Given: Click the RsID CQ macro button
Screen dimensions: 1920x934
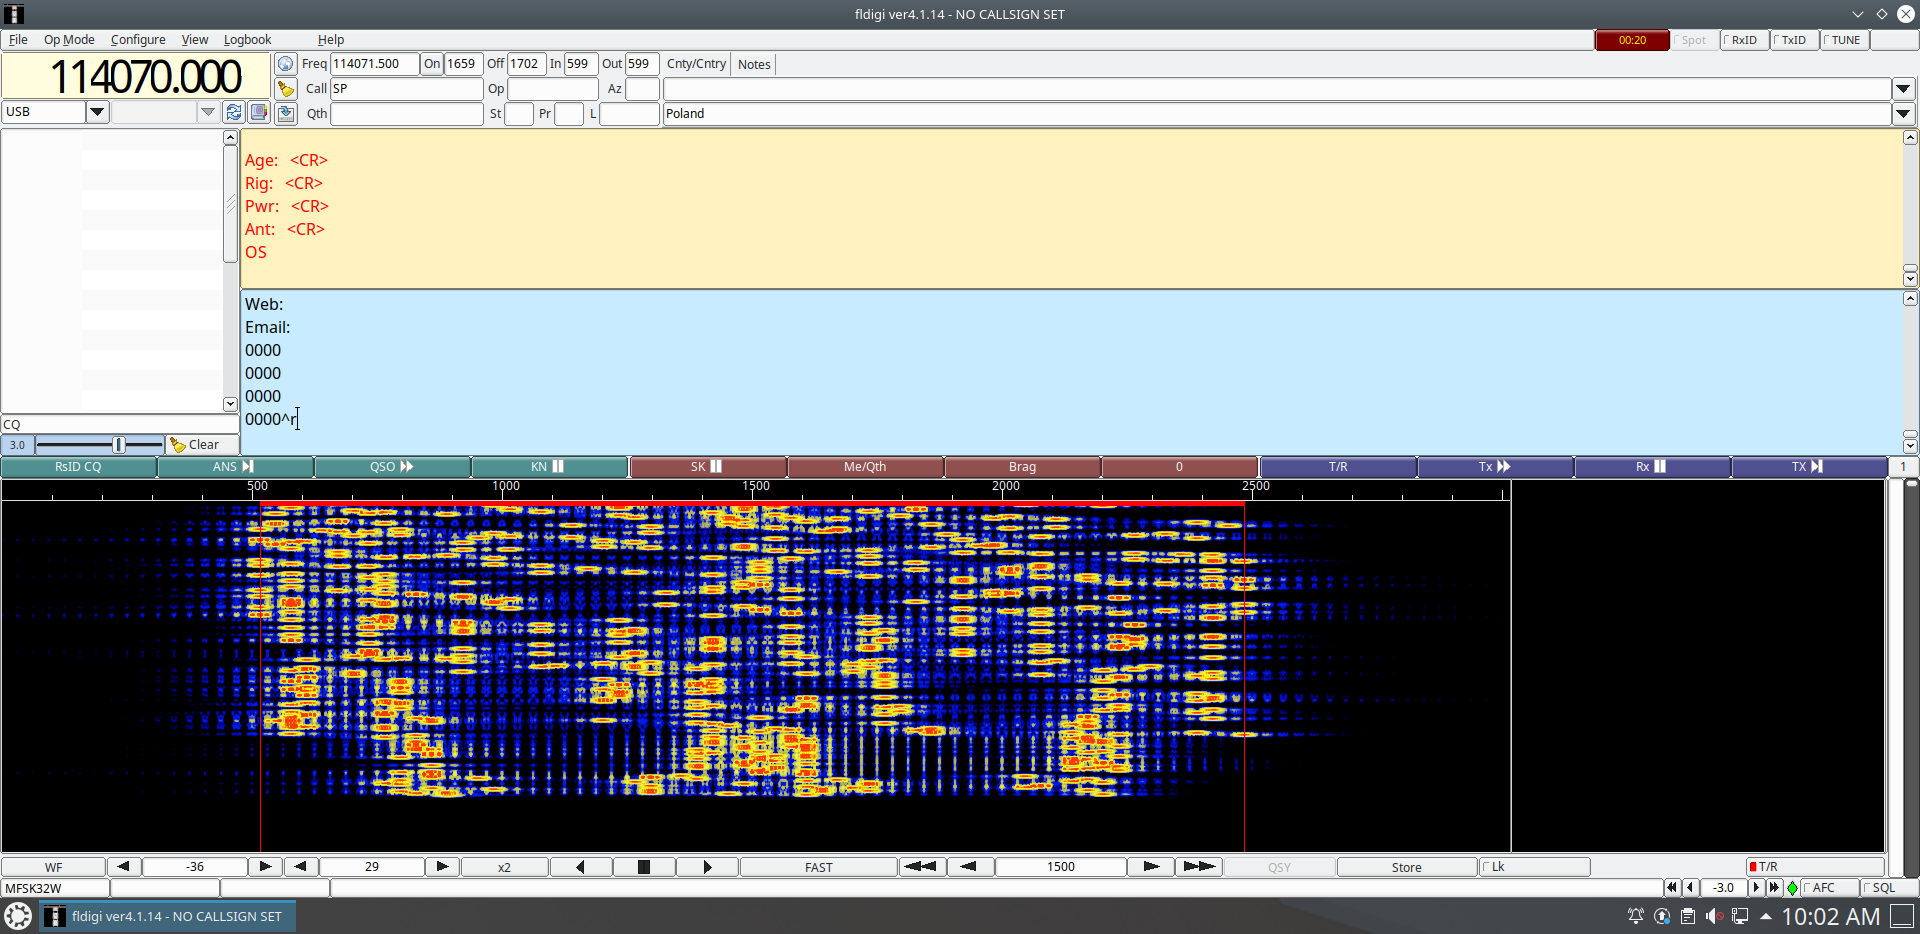Looking at the screenshot, I should [x=78, y=467].
